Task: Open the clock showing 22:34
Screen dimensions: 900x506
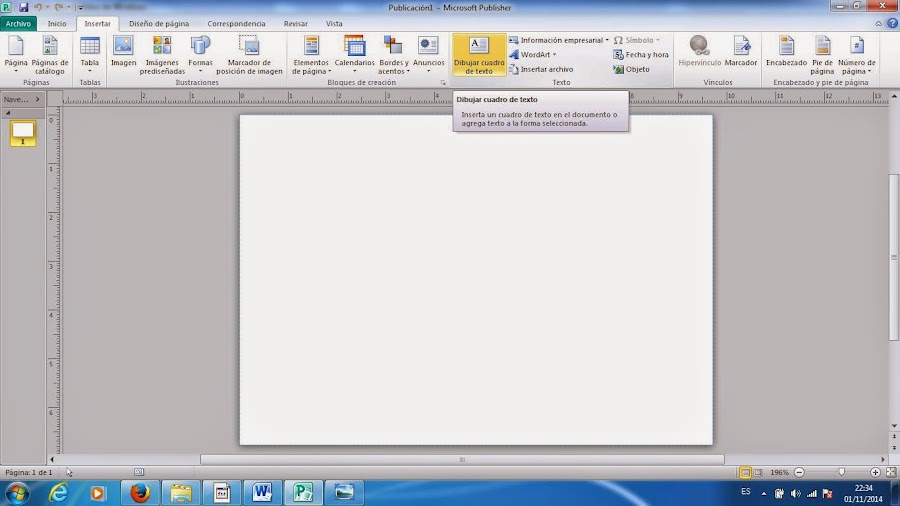Action: (x=863, y=493)
